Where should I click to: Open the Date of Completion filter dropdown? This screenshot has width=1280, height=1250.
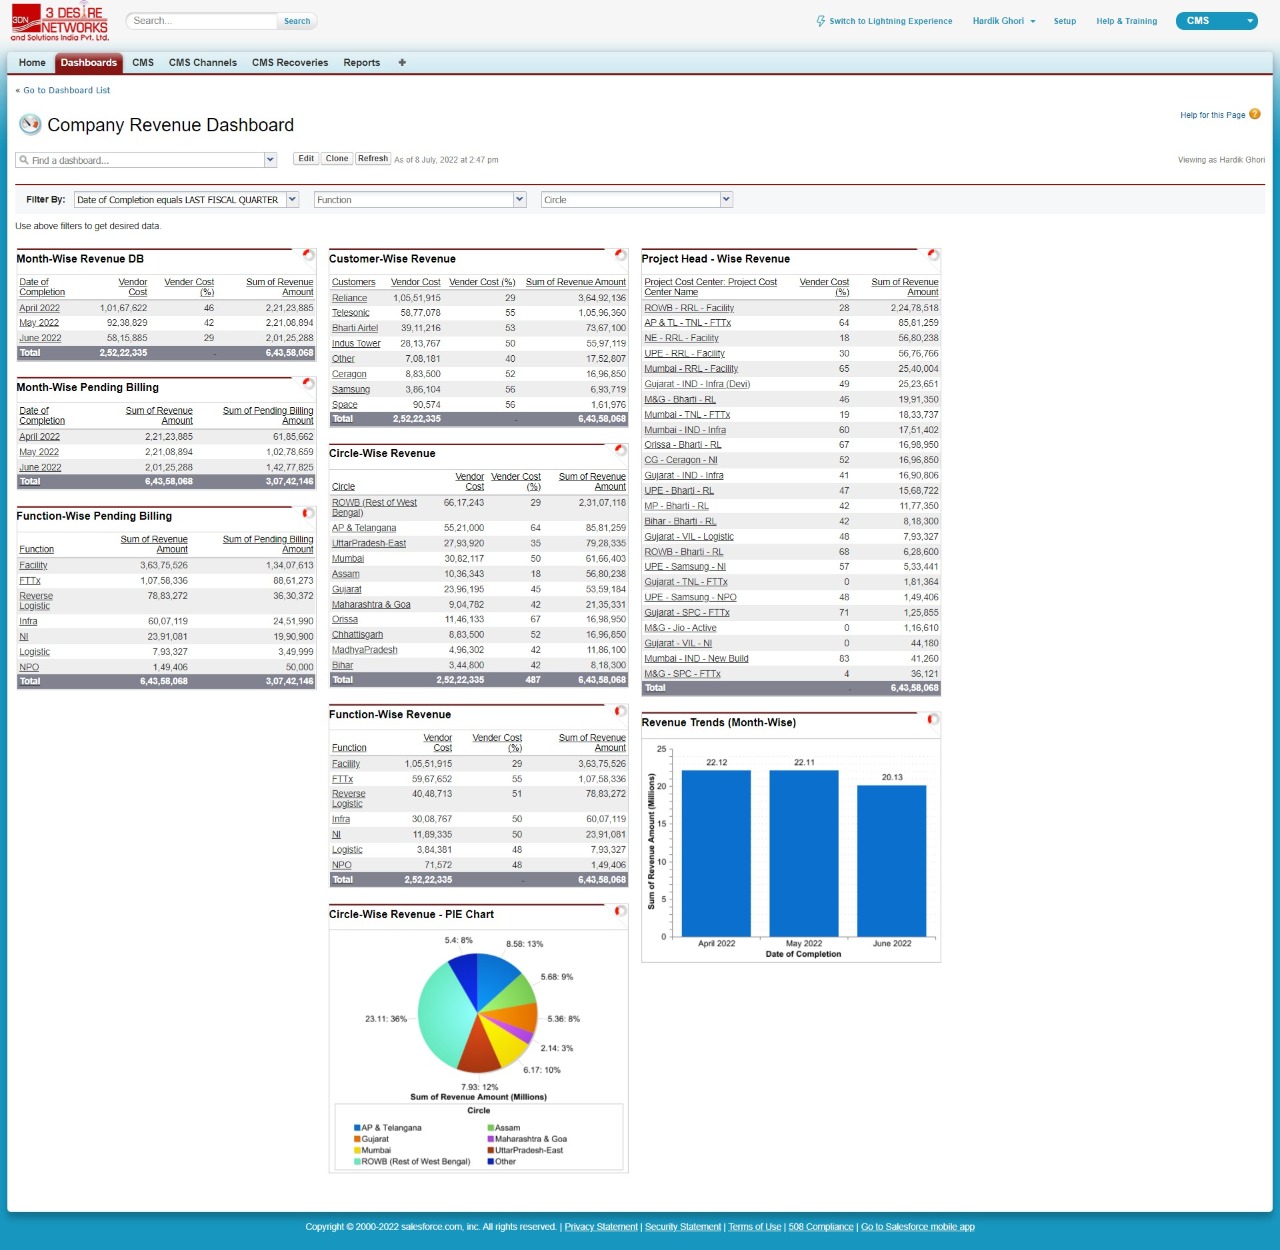293,200
